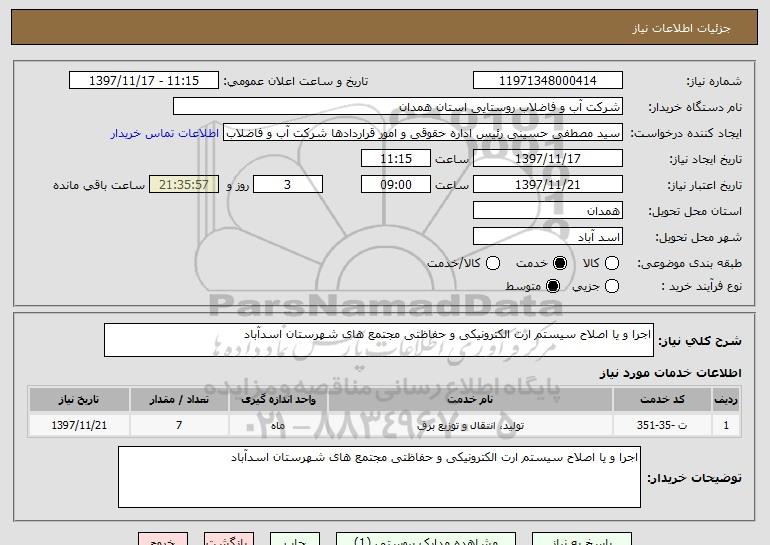Viewport: 770px width, 545px height.
Task: Click row number 1 cell
Action: (726, 425)
